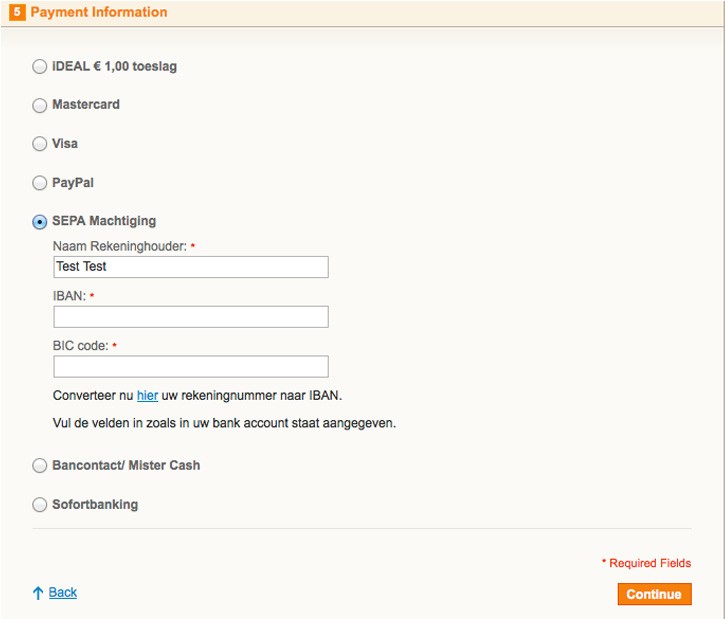
Task: Open the 'hier' IBAN converter link
Action: tap(147, 396)
